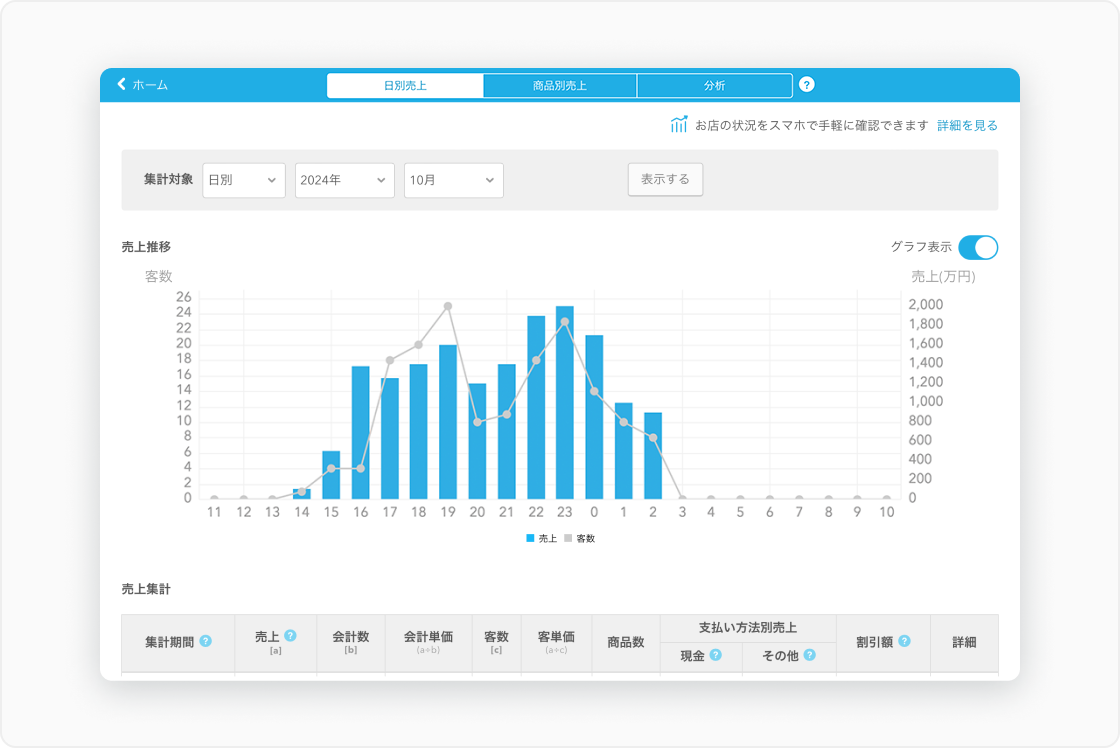Open the help icon next to 割引額
The height and width of the screenshot is (748, 1120).
point(904,641)
